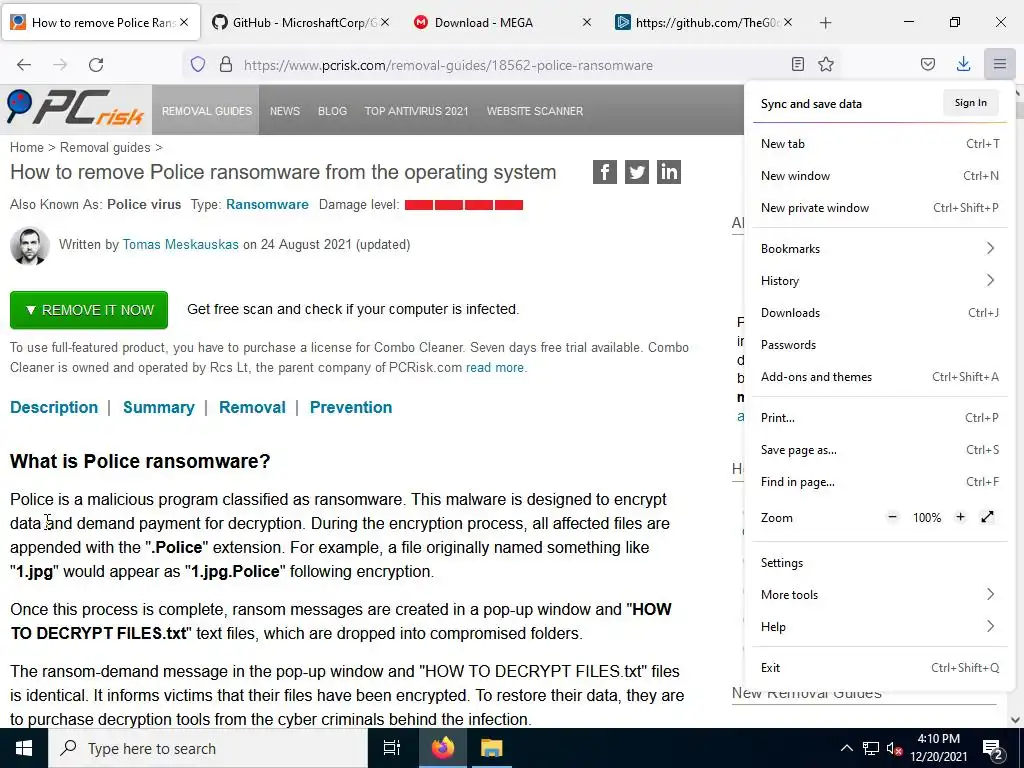The width and height of the screenshot is (1024, 768).
Task: Increase zoom with the plus button
Action: 960,517
